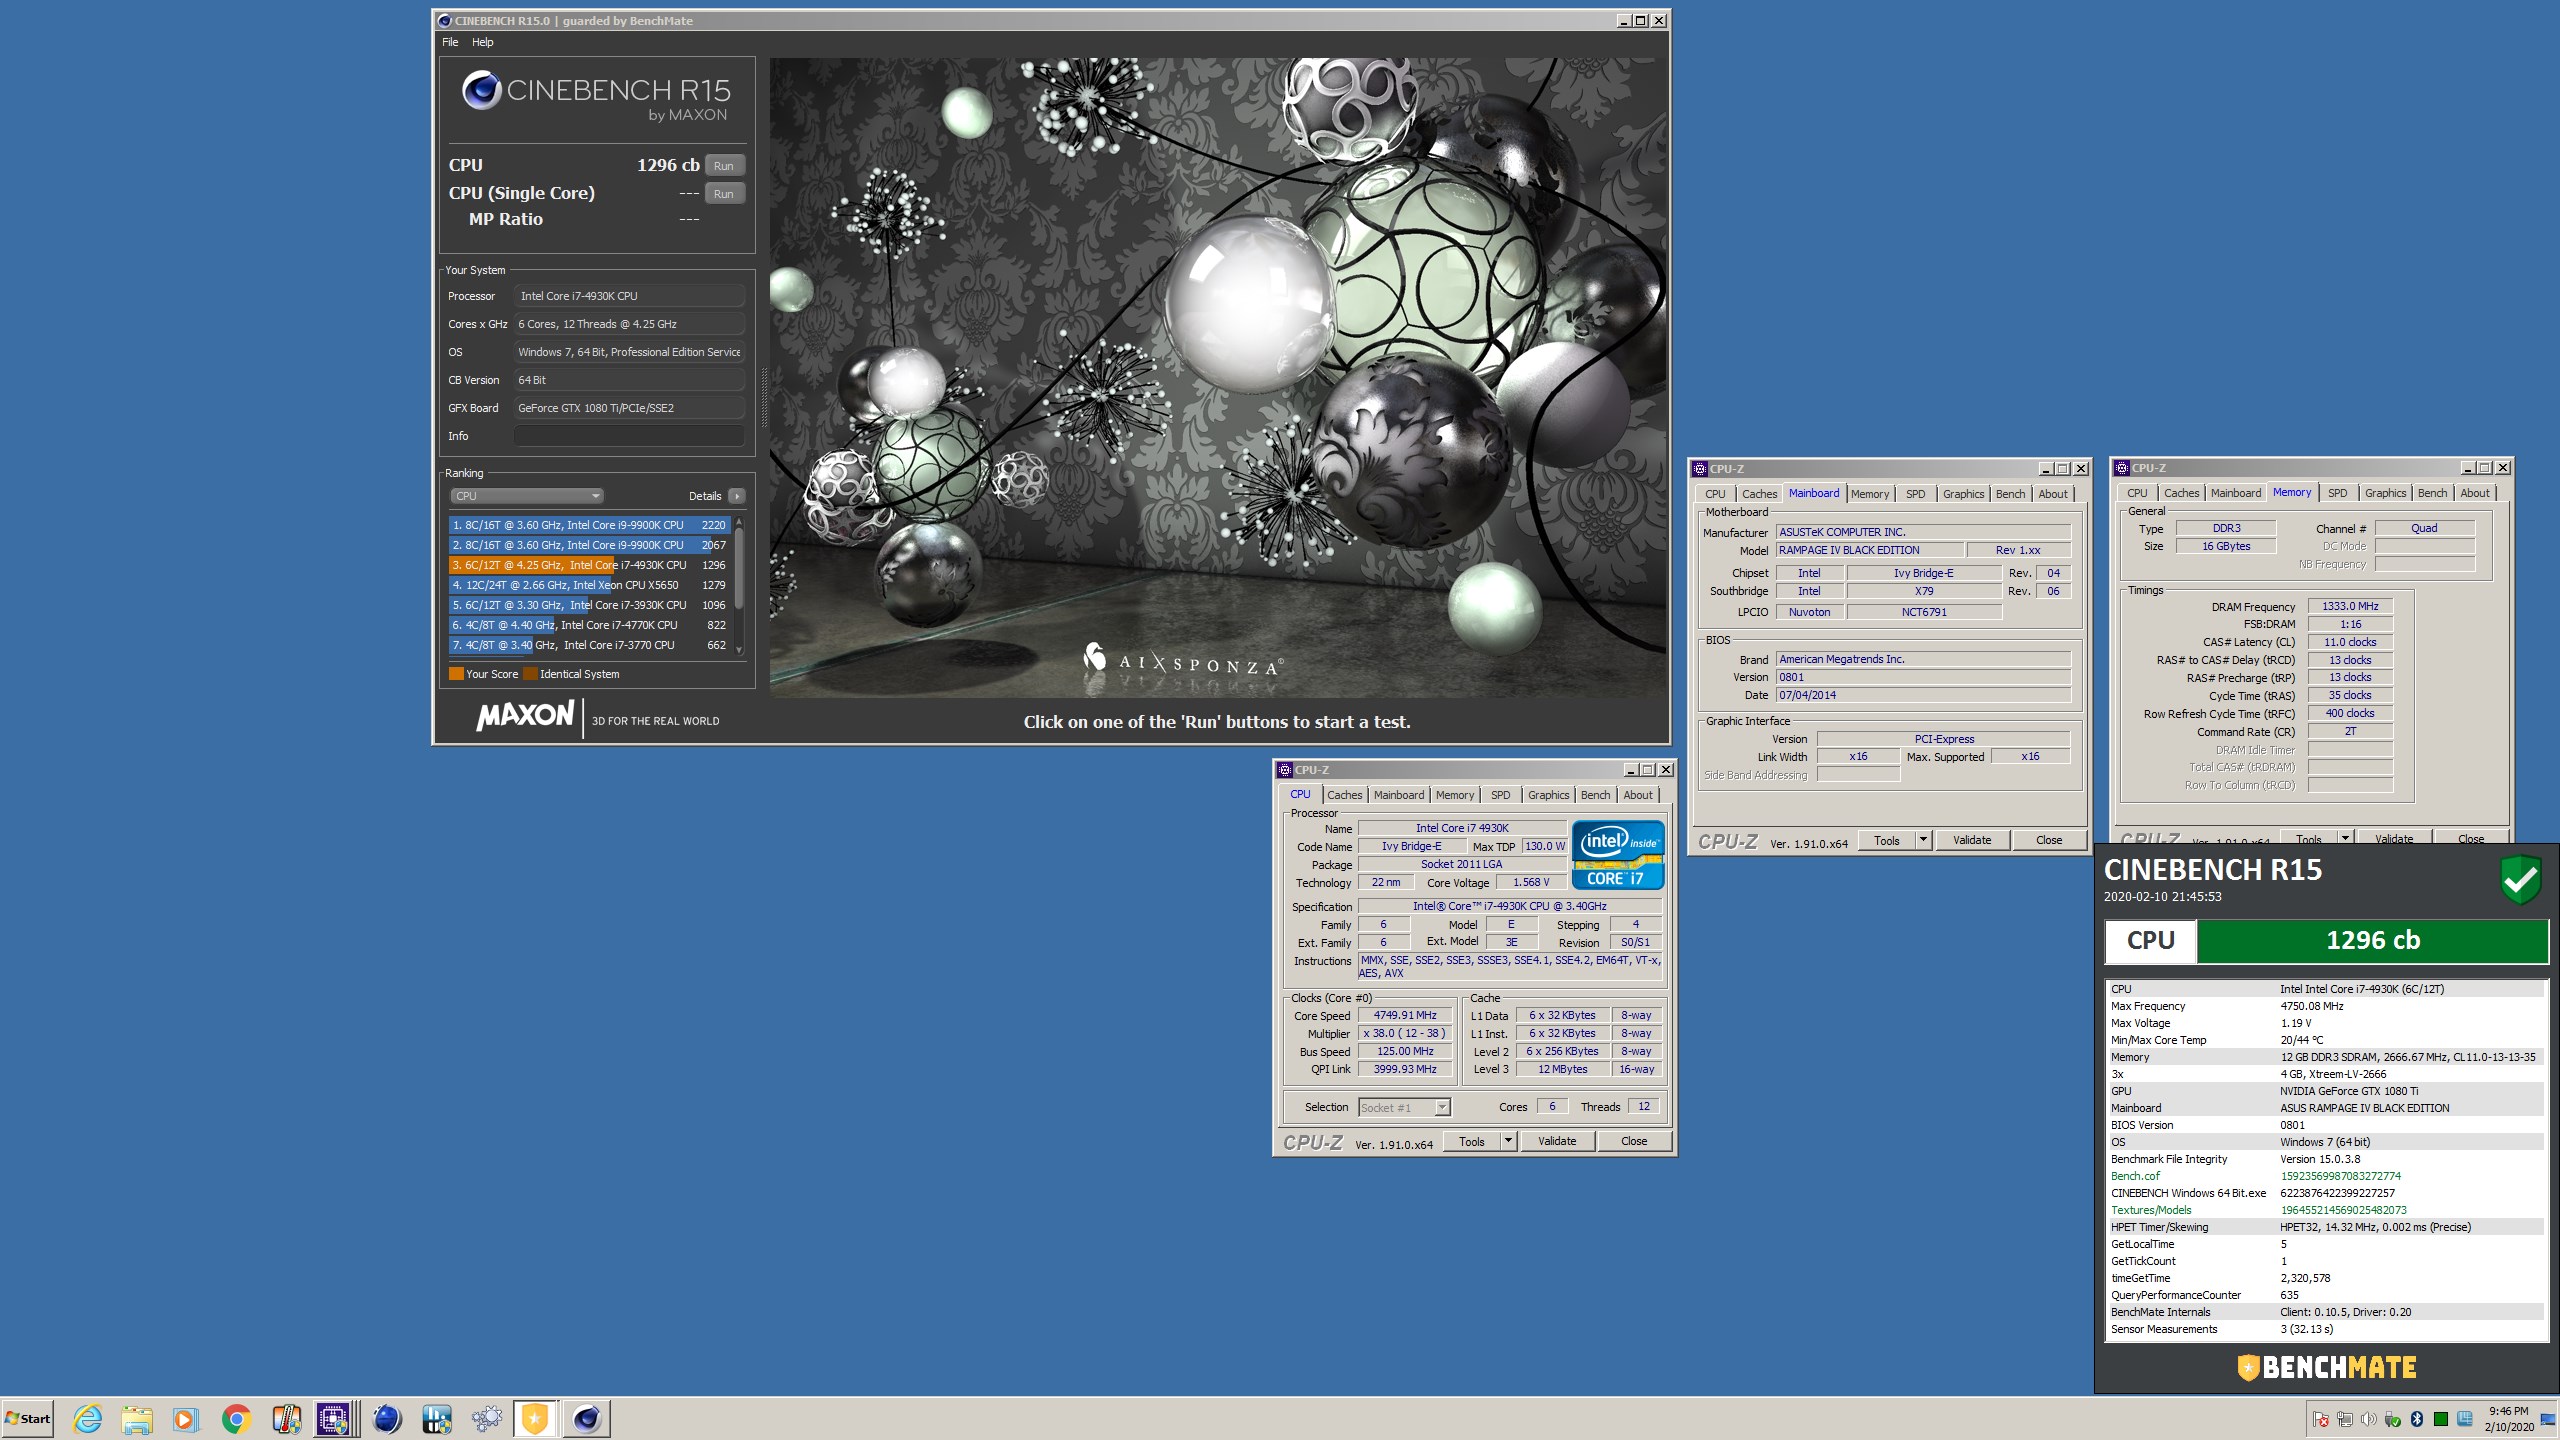Open the Bluetooth tray icon
This screenshot has width=2560, height=1440.
2417,1419
